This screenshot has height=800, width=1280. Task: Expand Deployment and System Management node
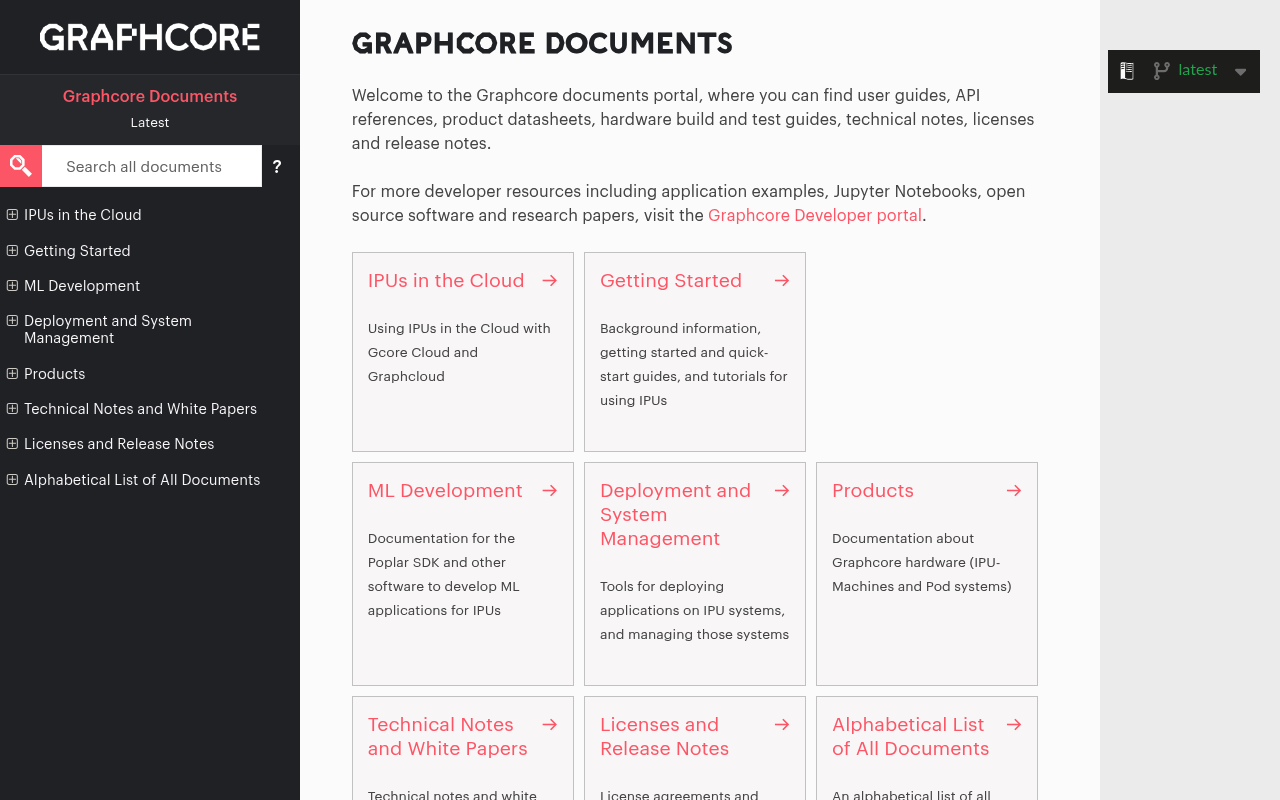(x=12, y=320)
